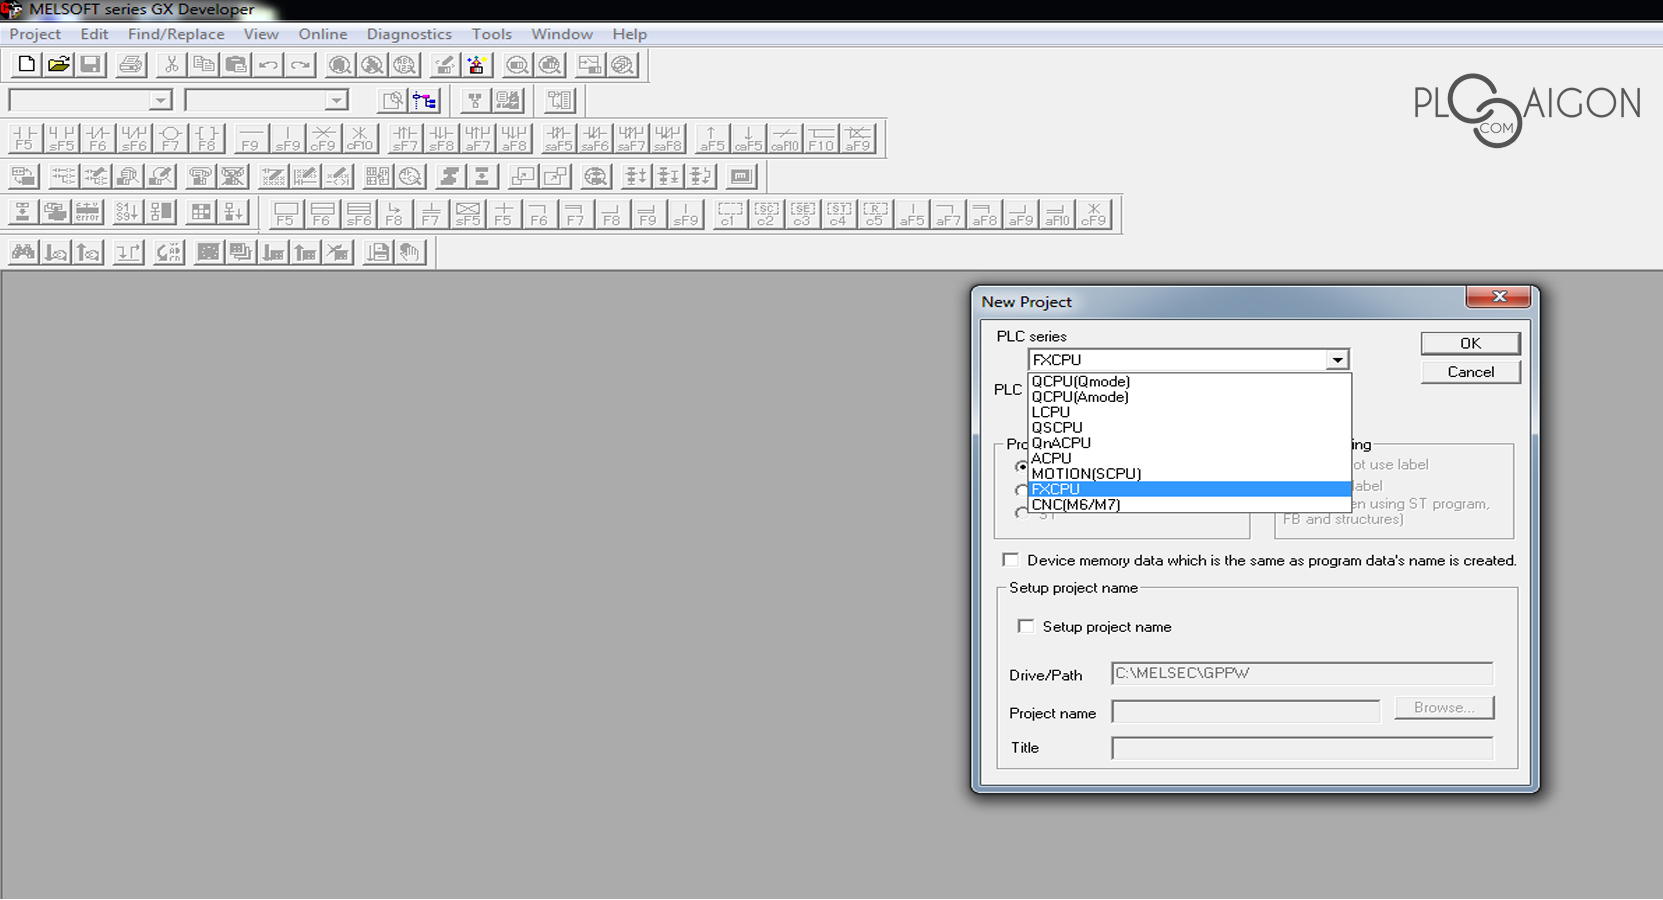Click the hand icon in bottom toolbar
This screenshot has width=1663, height=900.
(x=411, y=252)
